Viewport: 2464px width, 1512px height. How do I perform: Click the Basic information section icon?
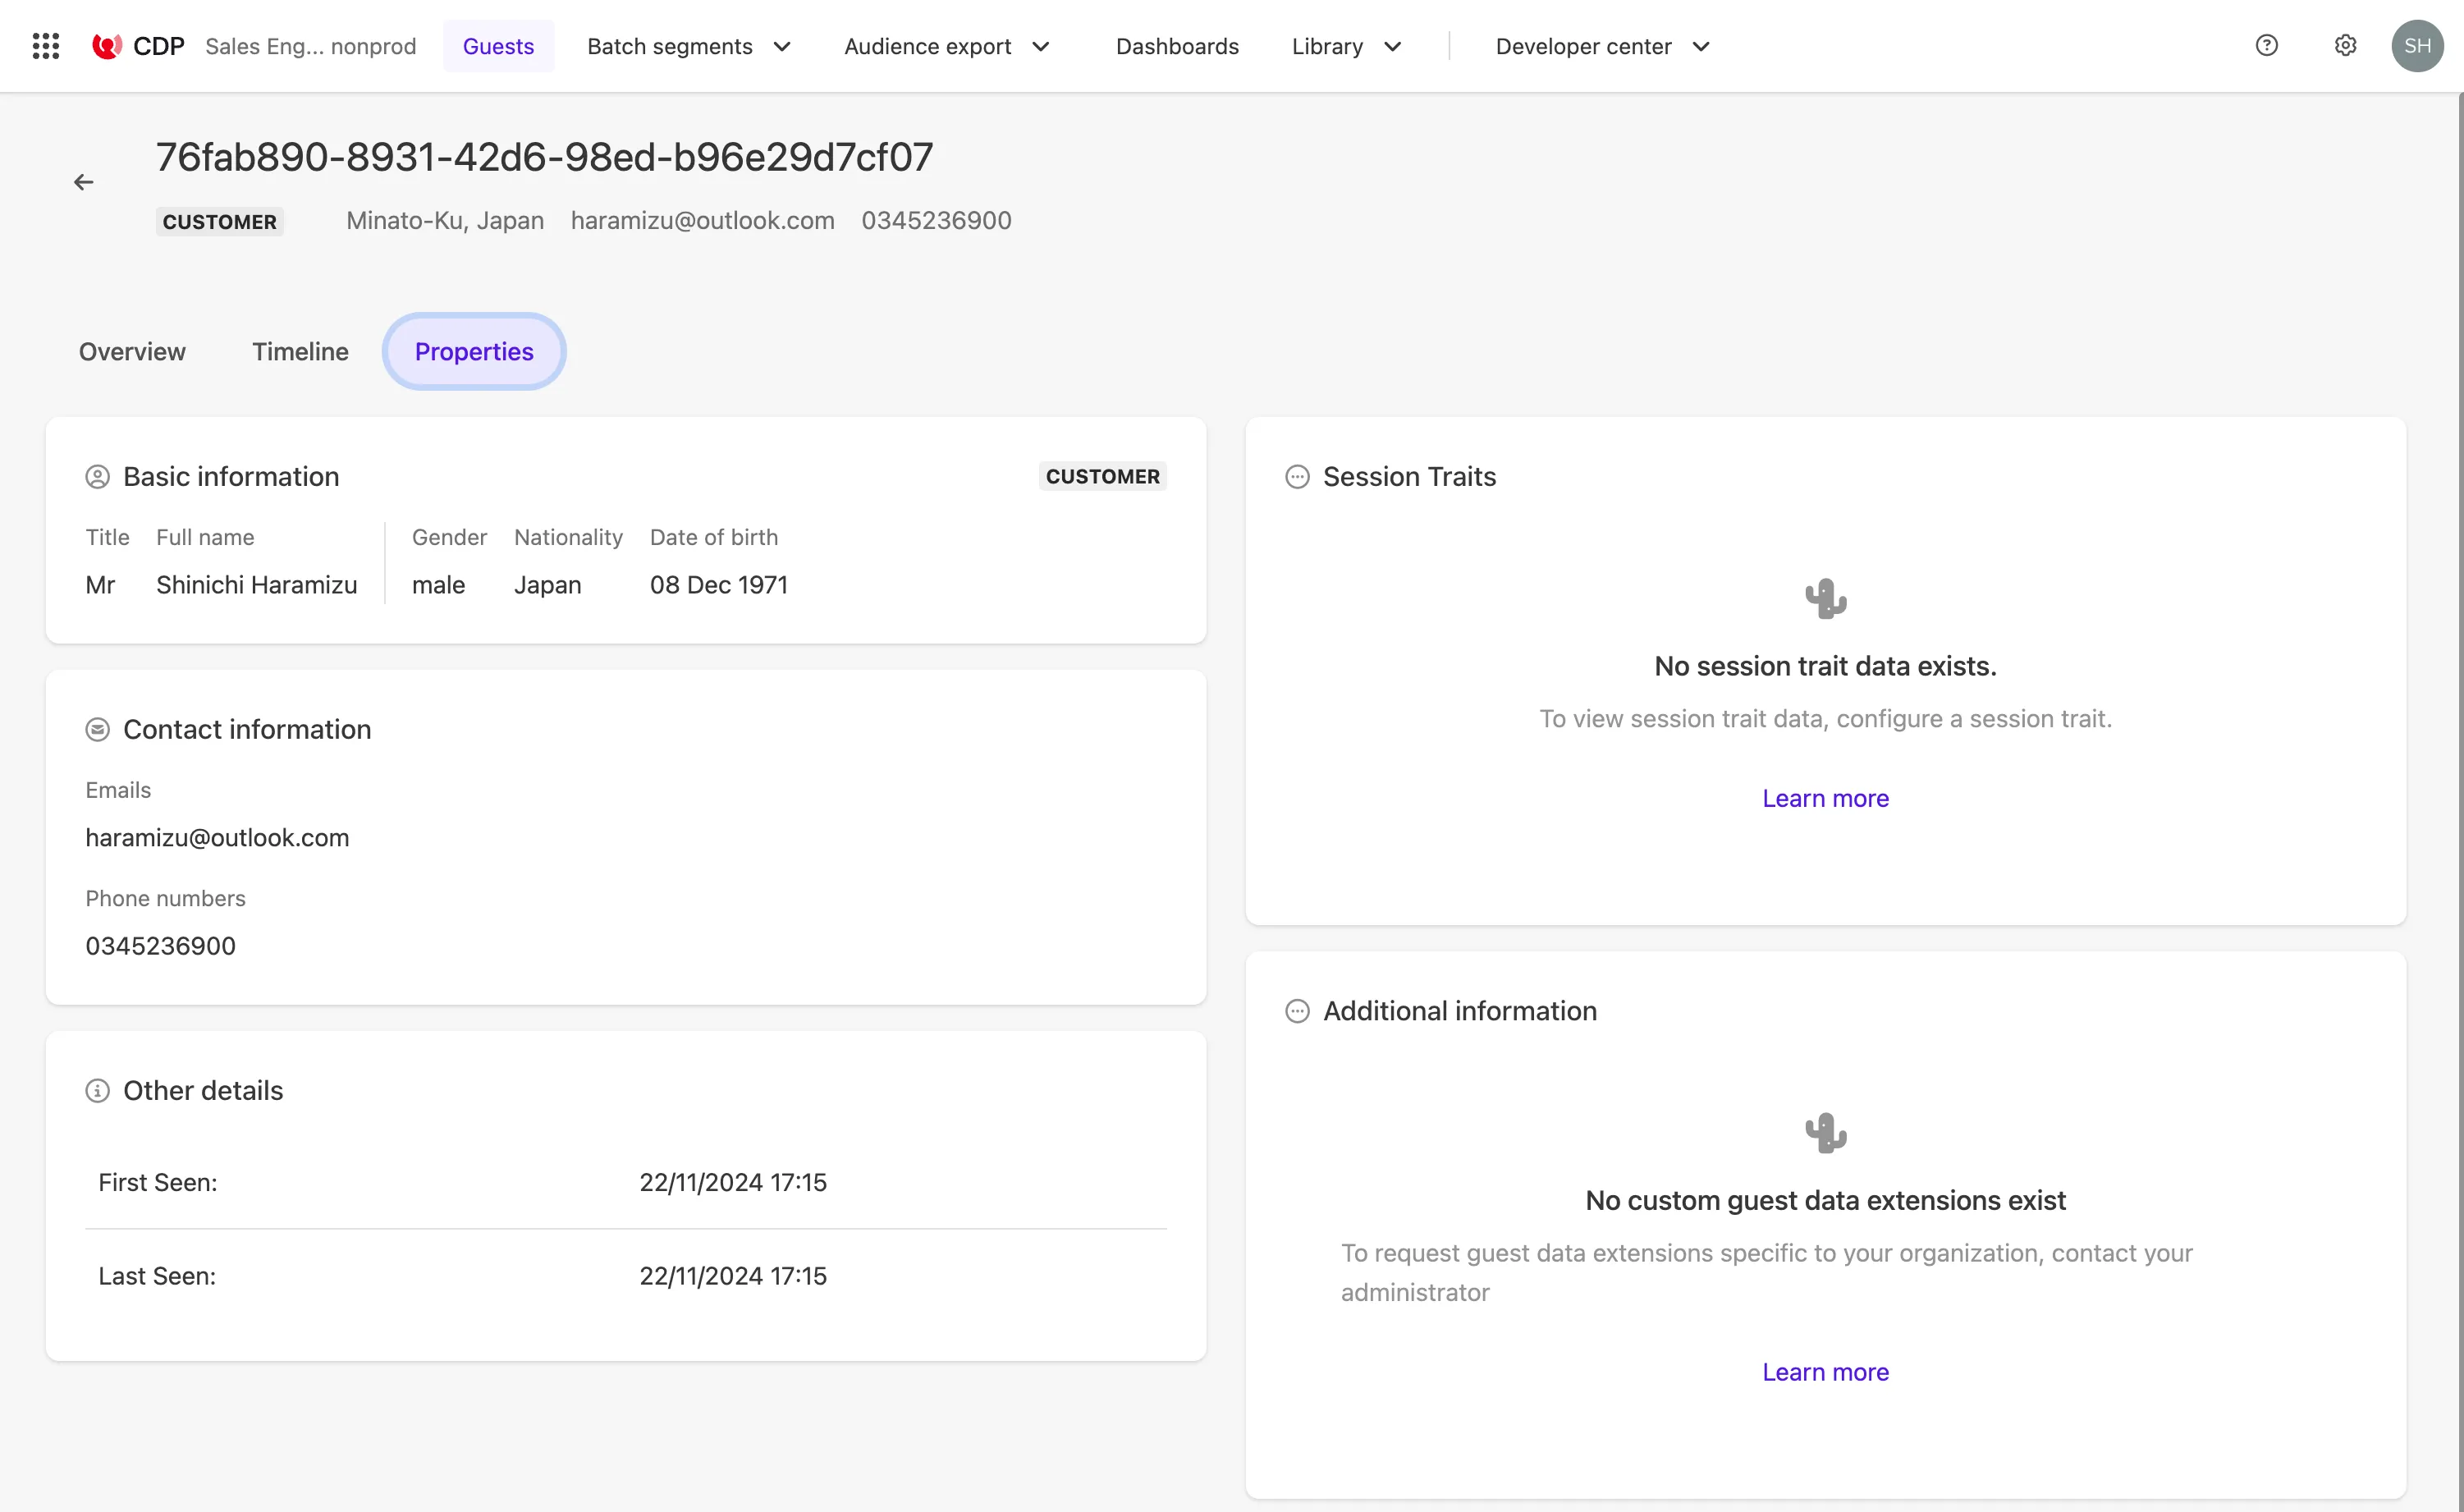click(x=98, y=475)
